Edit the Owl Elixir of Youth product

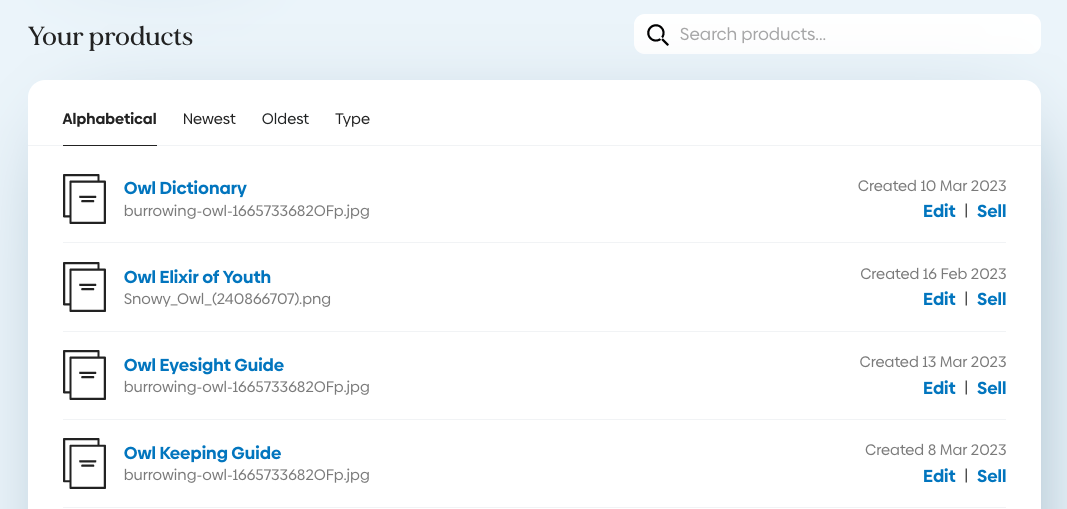click(x=939, y=299)
